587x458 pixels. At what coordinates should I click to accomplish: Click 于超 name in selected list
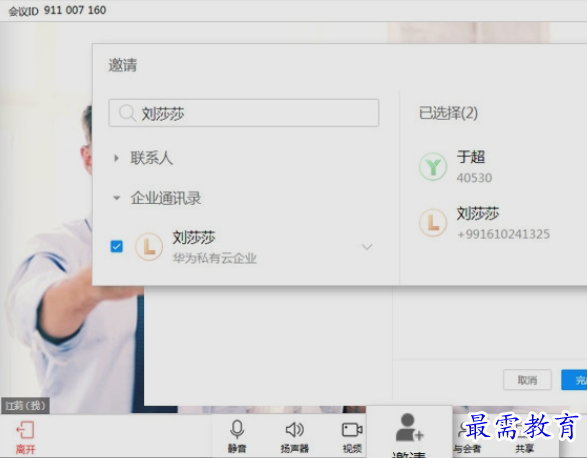coord(471,157)
